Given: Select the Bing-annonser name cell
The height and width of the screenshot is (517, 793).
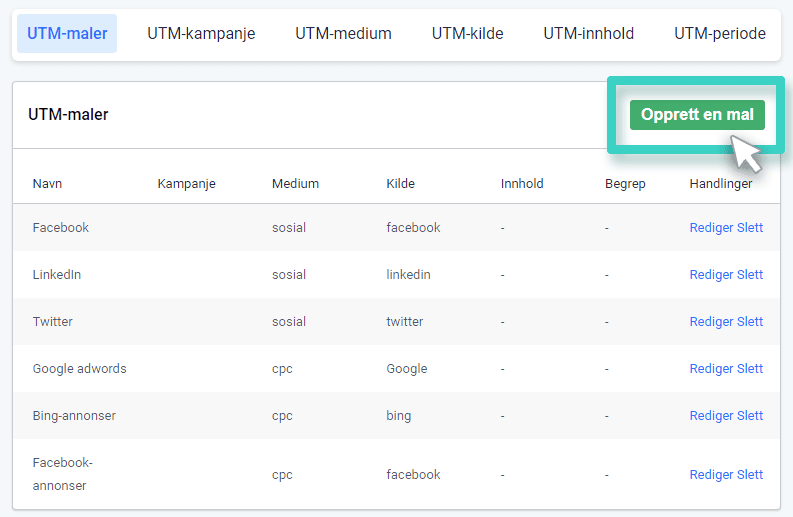Looking at the screenshot, I should click(x=74, y=416).
